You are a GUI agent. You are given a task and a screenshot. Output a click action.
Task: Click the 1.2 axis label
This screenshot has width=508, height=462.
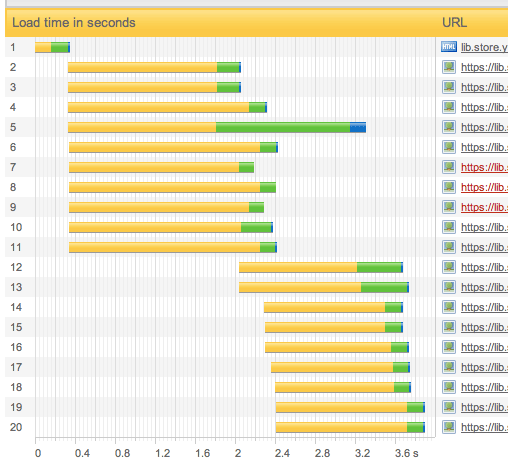(163, 453)
